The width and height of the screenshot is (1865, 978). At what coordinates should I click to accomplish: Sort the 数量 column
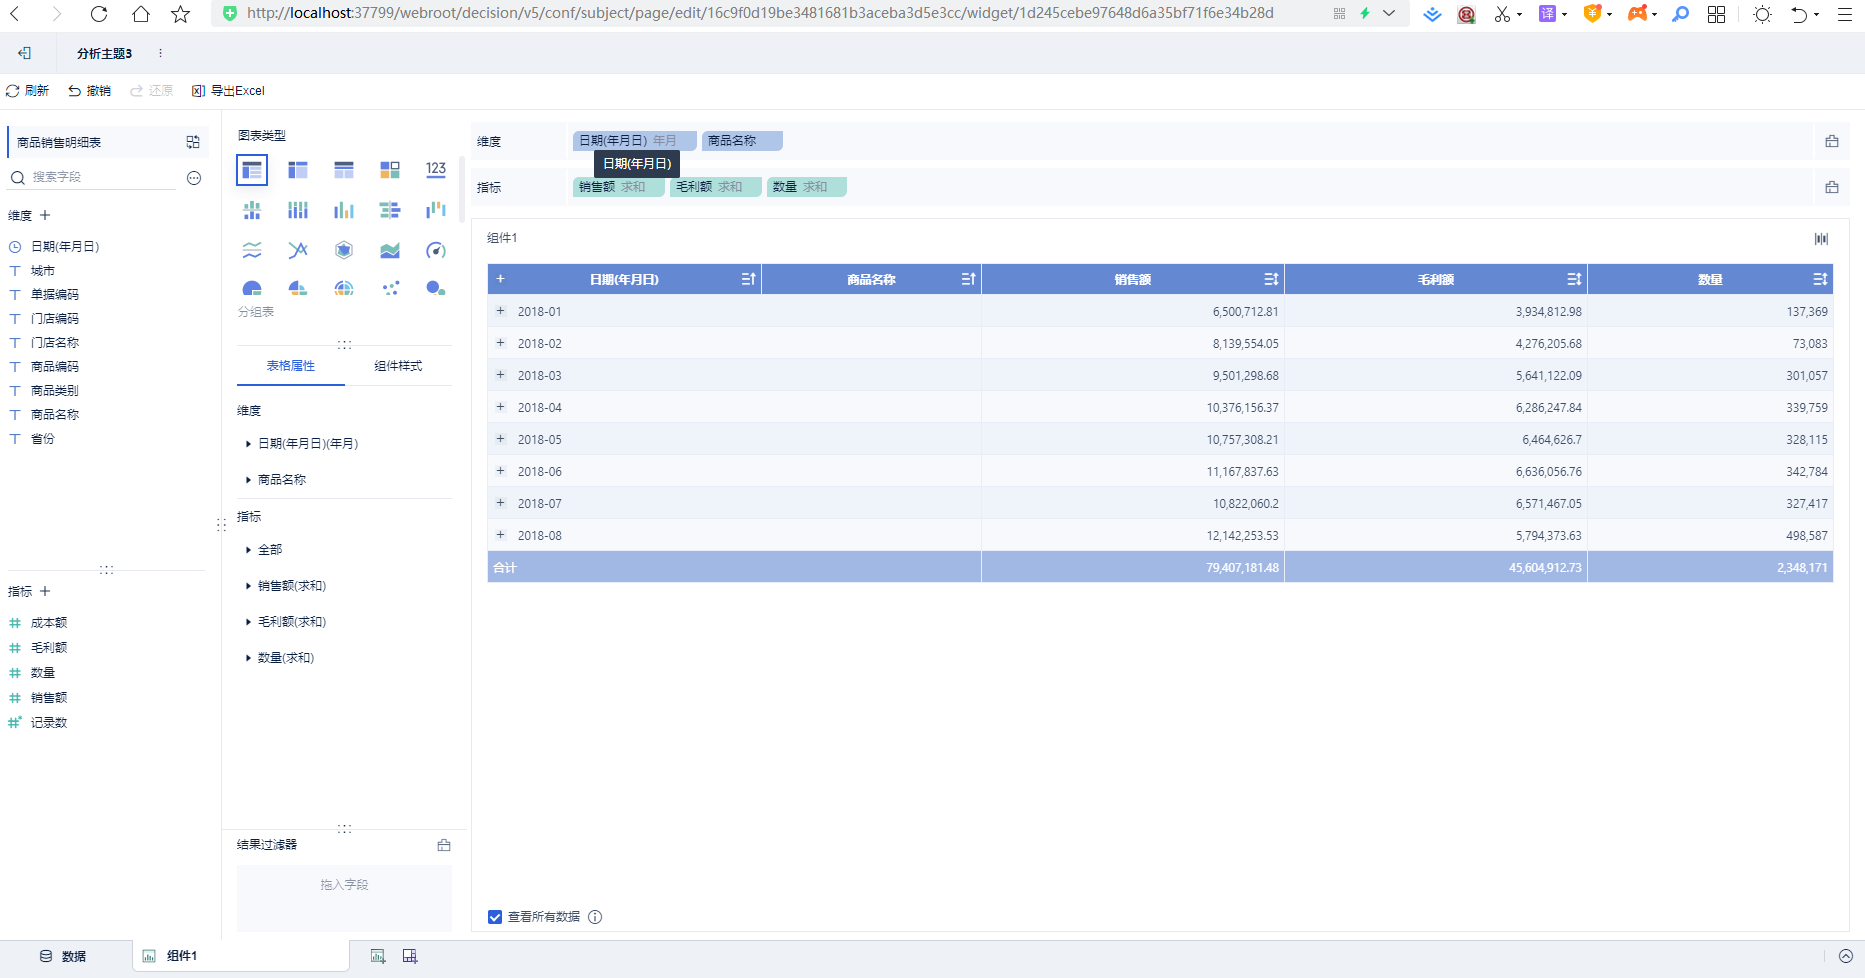1820,279
